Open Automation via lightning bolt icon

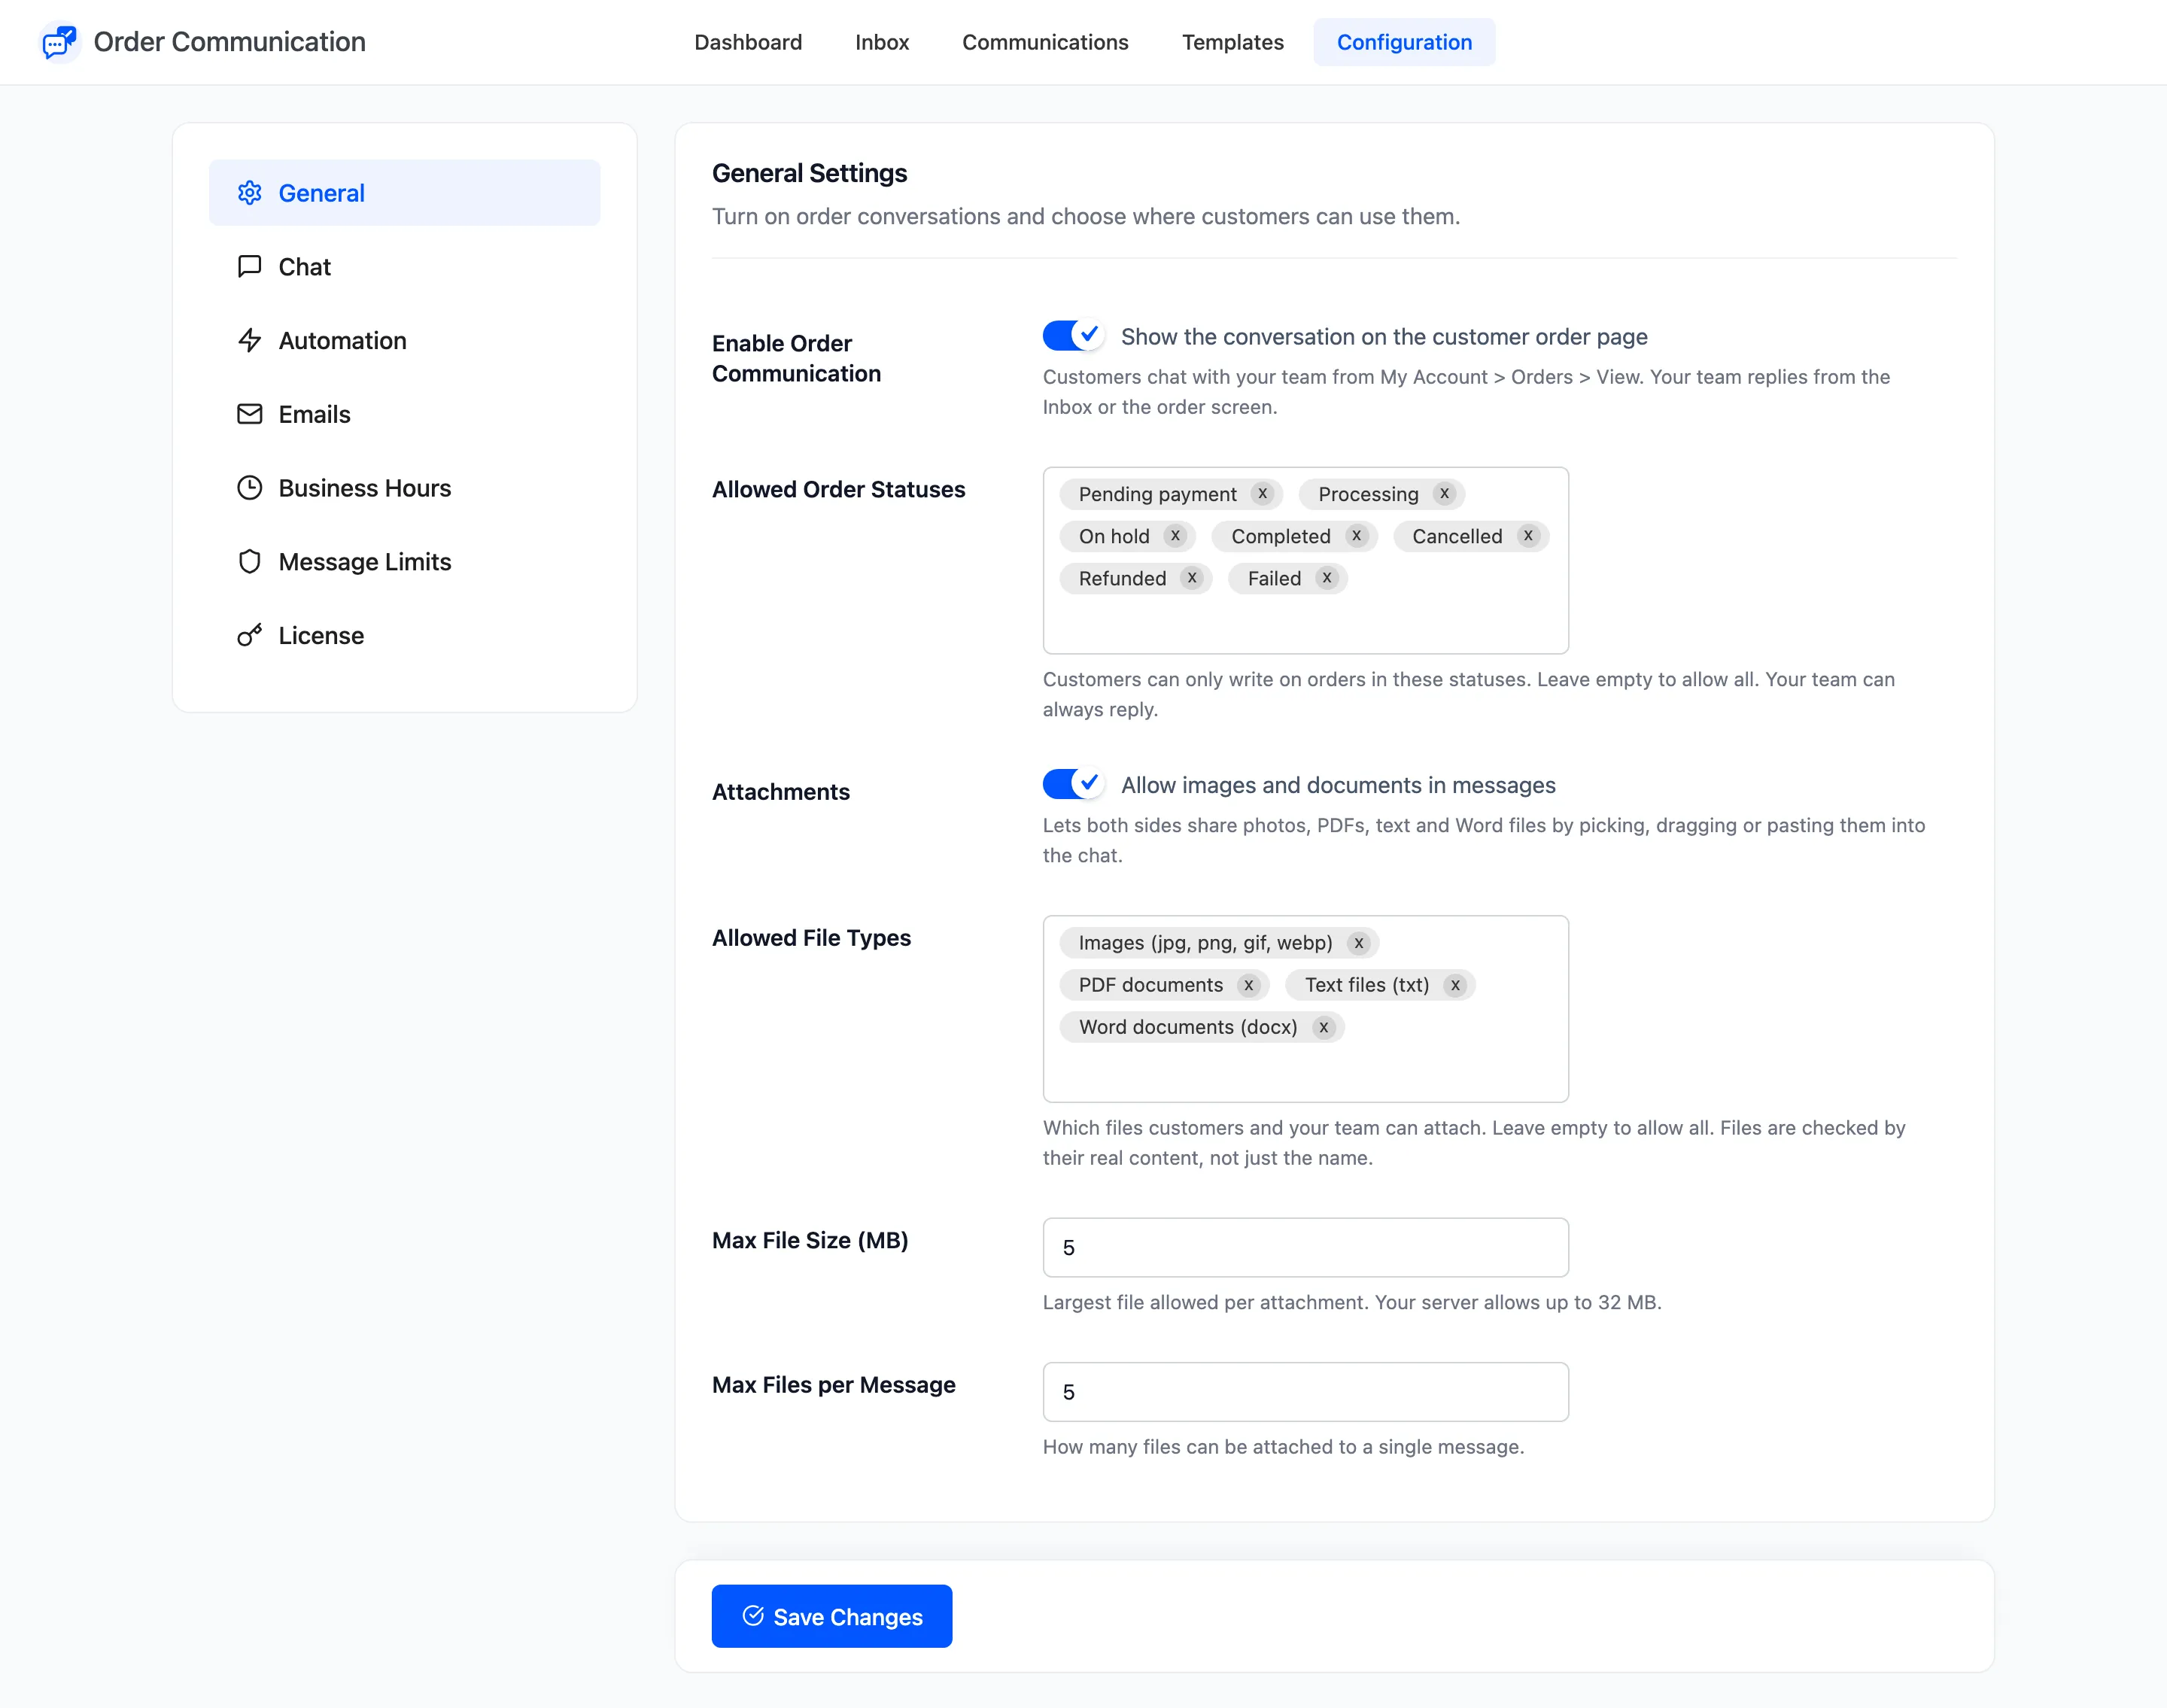[249, 340]
